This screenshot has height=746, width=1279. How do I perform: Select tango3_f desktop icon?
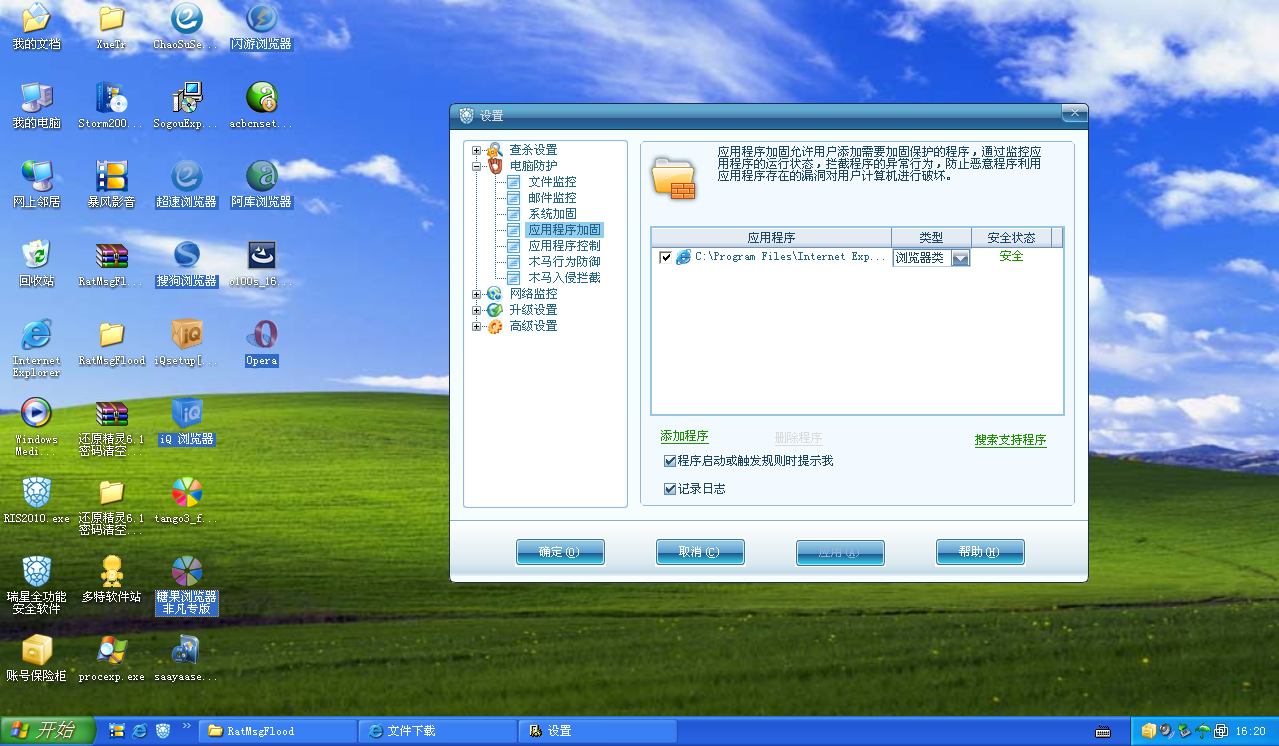186,500
